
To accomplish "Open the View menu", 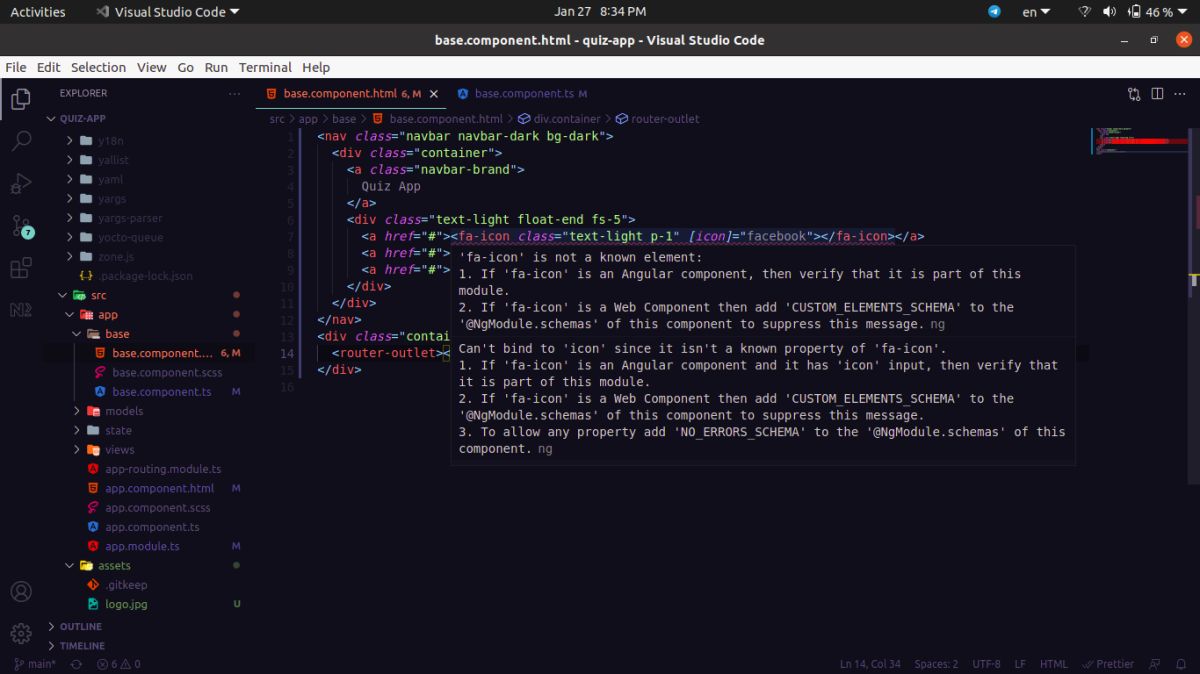I will coord(151,67).
